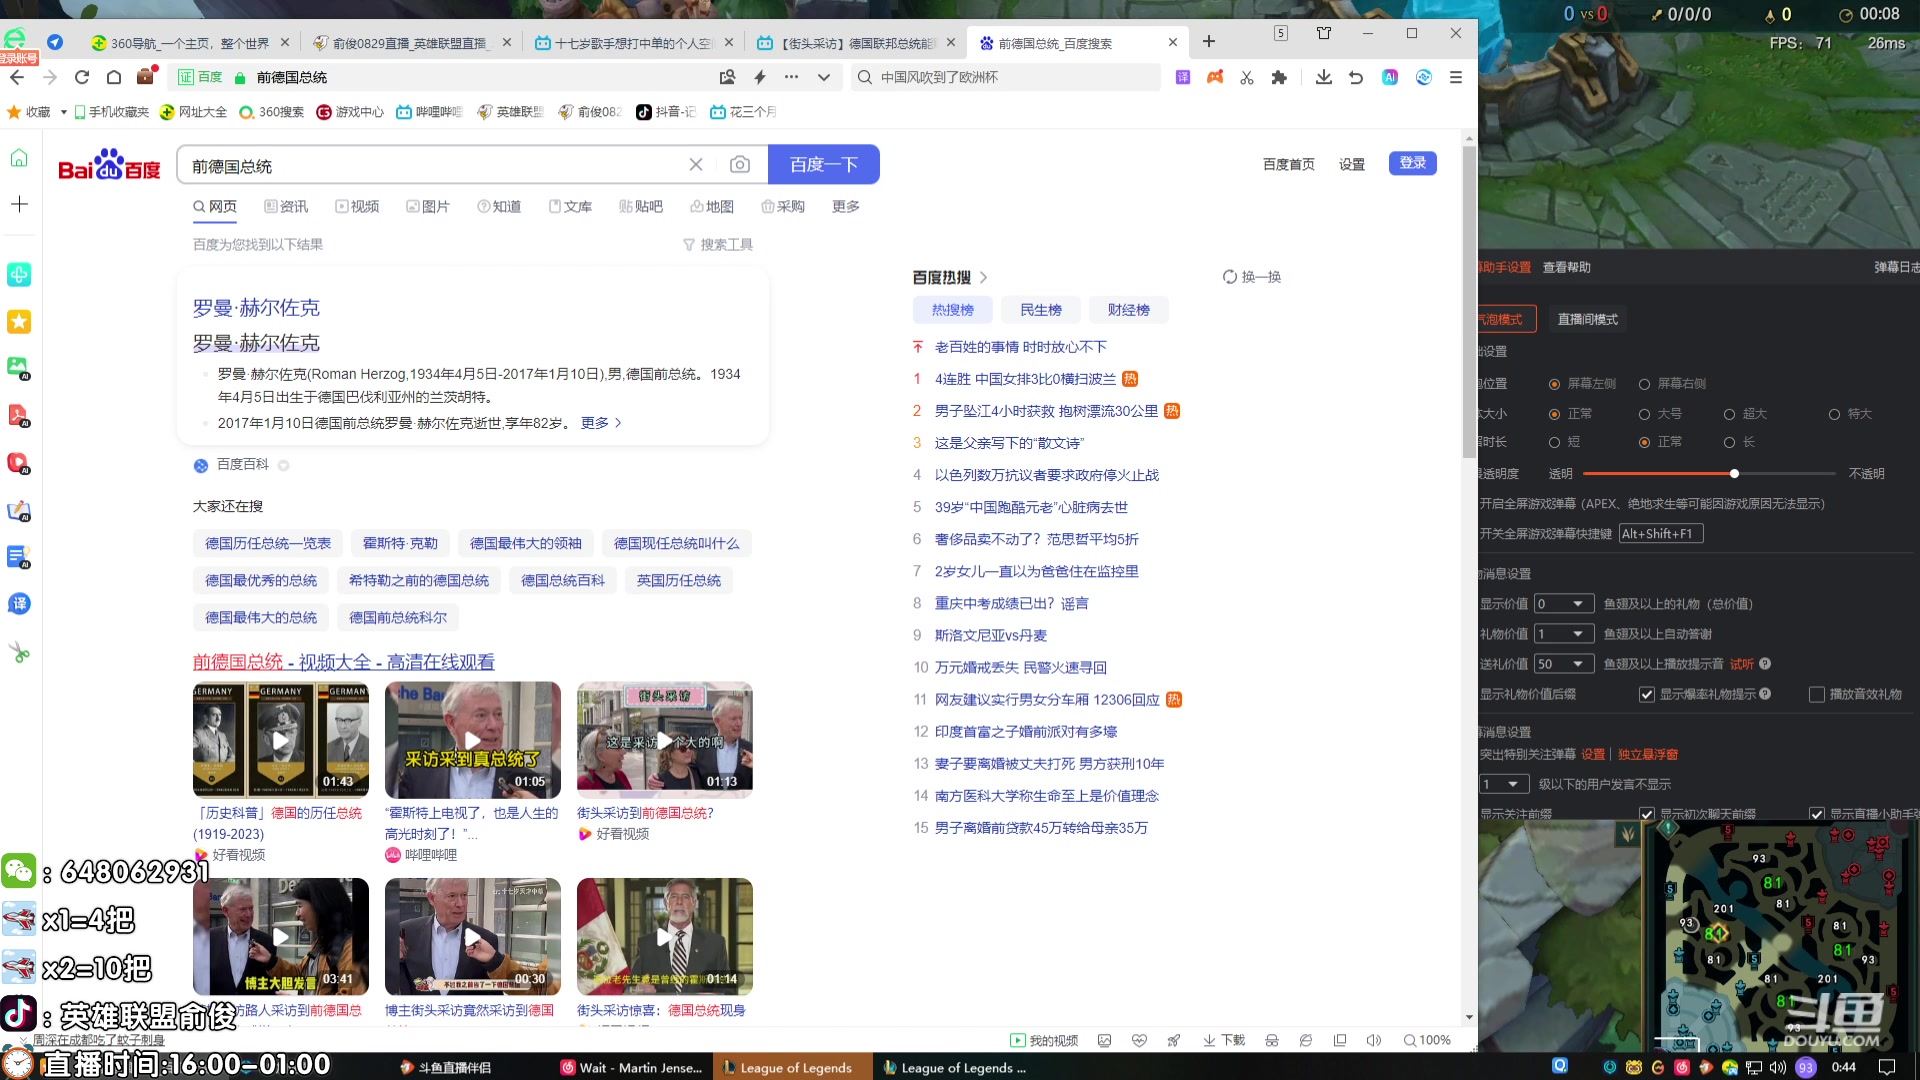Expand 更多 link in Herzog summary
Viewport: 1920px width, 1080px height.
[601, 423]
